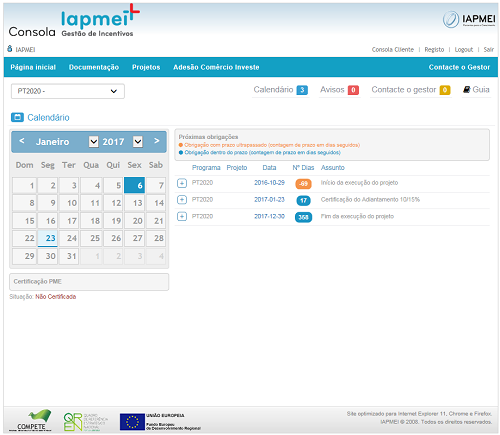Expand the row dated 2017-12-30
The image size is (500, 435).
tap(182, 216)
